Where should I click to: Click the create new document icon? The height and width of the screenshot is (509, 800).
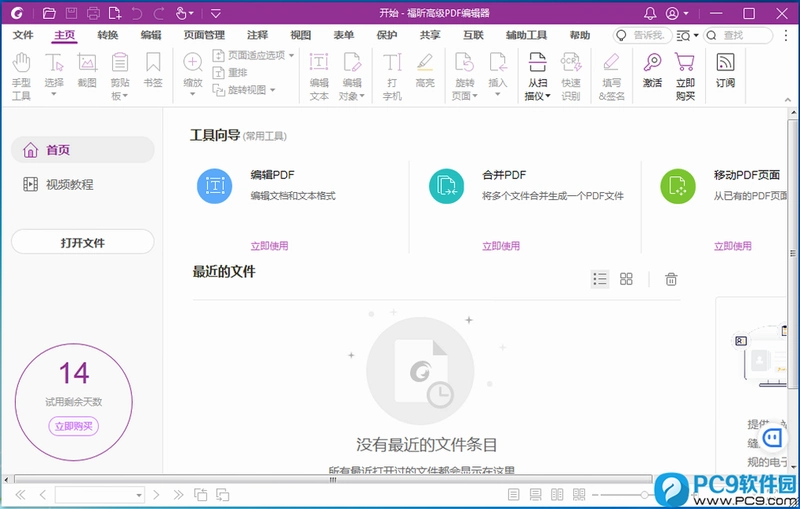[x=115, y=13]
